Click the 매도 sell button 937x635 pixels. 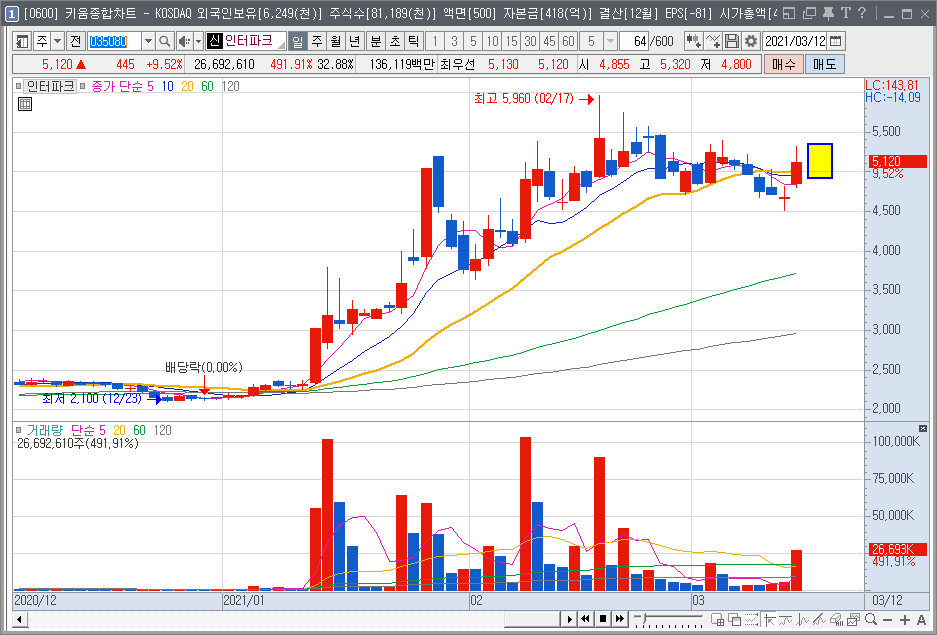tap(825, 64)
